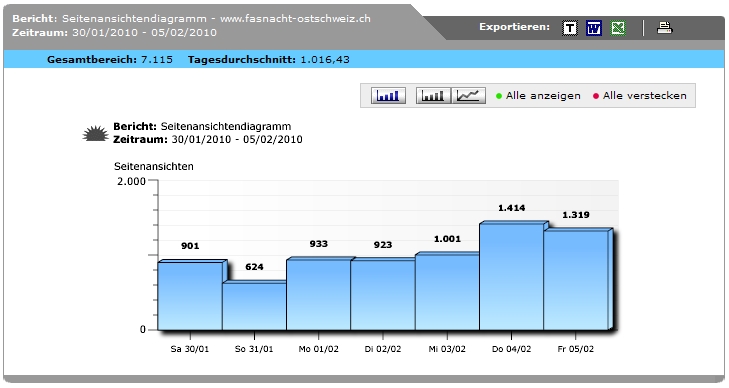The height and width of the screenshot is (388, 729).
Task: Select the Sa 30/01 bar
Action: (190, 296)
